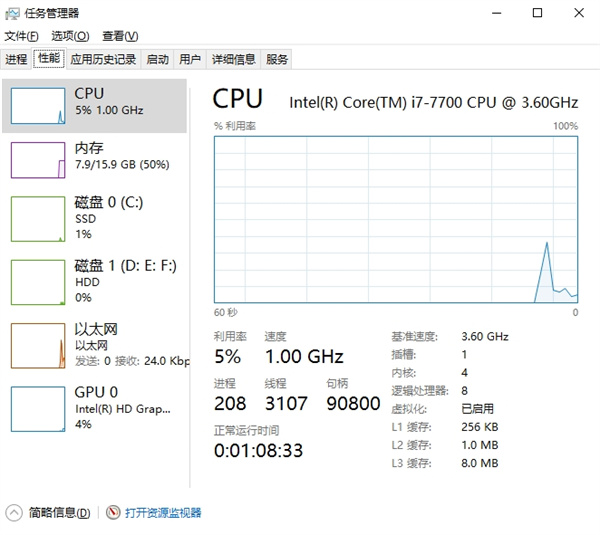Click the resource monitor icon
Screen dimensions: 600x535
coord(113,512)
